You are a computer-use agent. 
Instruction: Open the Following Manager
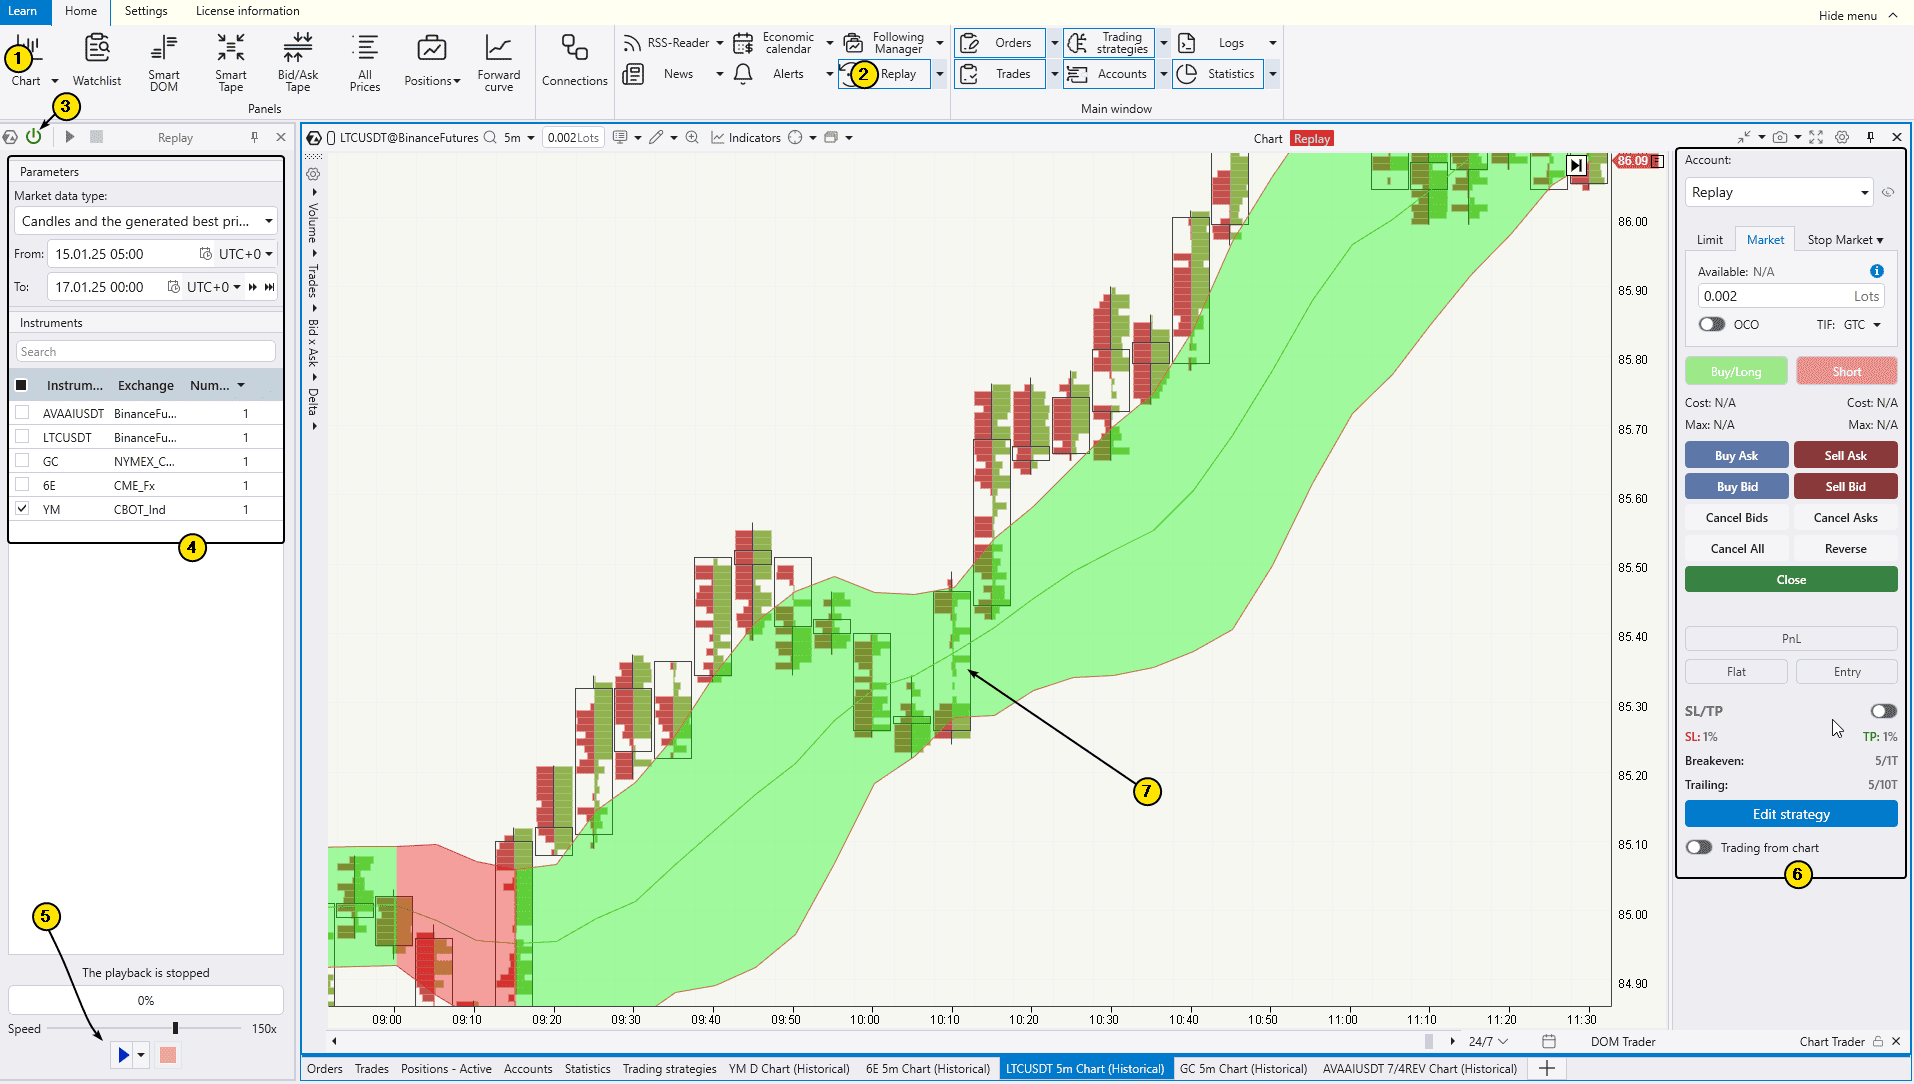coord(886,43)
